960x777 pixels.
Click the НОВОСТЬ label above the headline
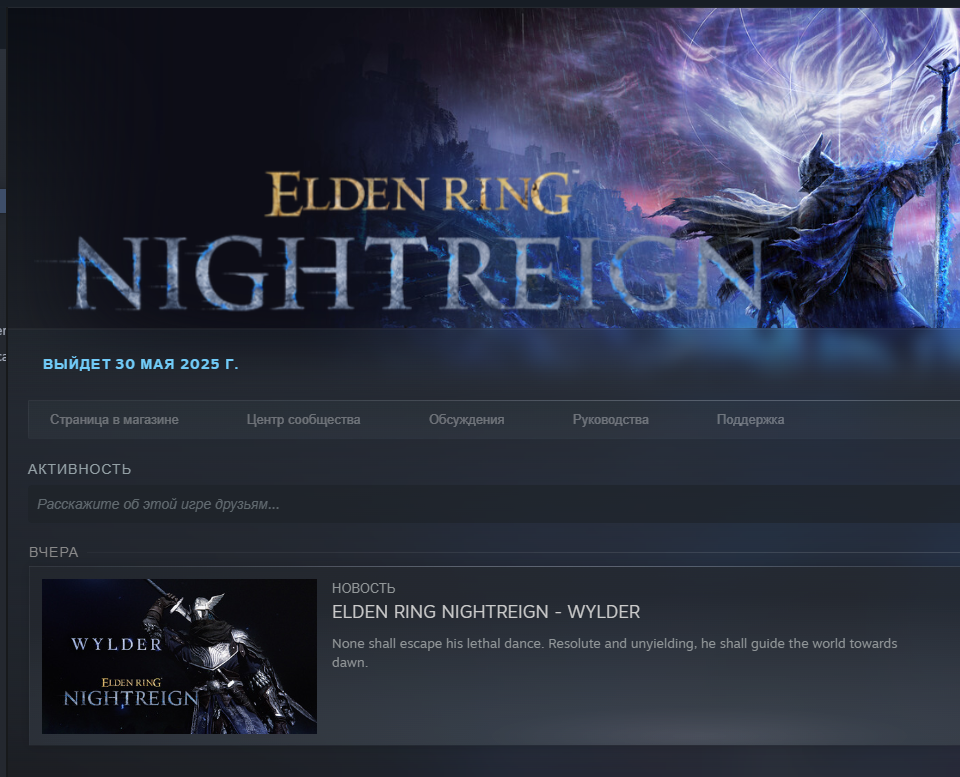pos(364,588)
